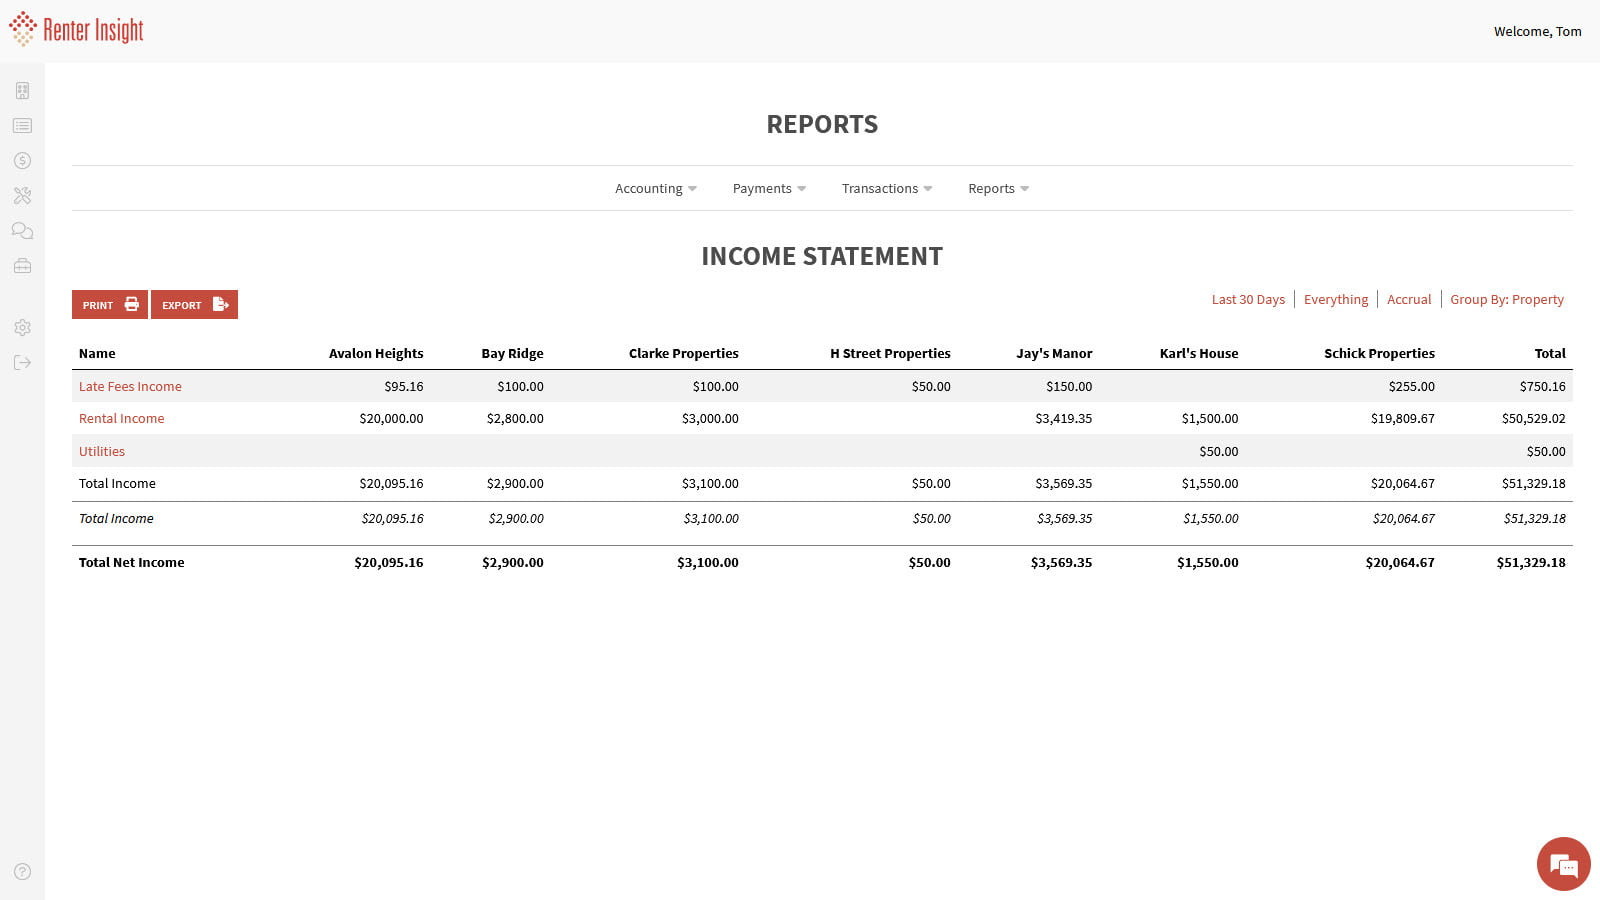This screenshot has height=900, width=1600.
Task: Click the Total Net Income row label
Action: coord(132,563)
